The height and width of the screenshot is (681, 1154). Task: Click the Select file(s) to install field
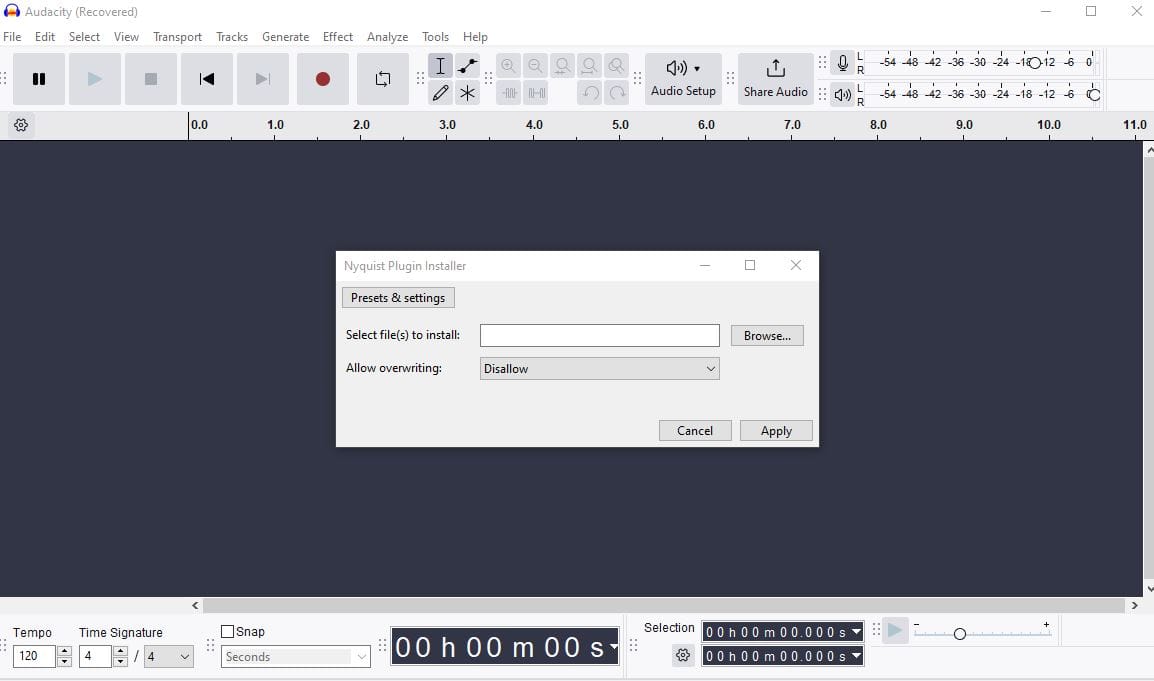(x=600, y=335)
